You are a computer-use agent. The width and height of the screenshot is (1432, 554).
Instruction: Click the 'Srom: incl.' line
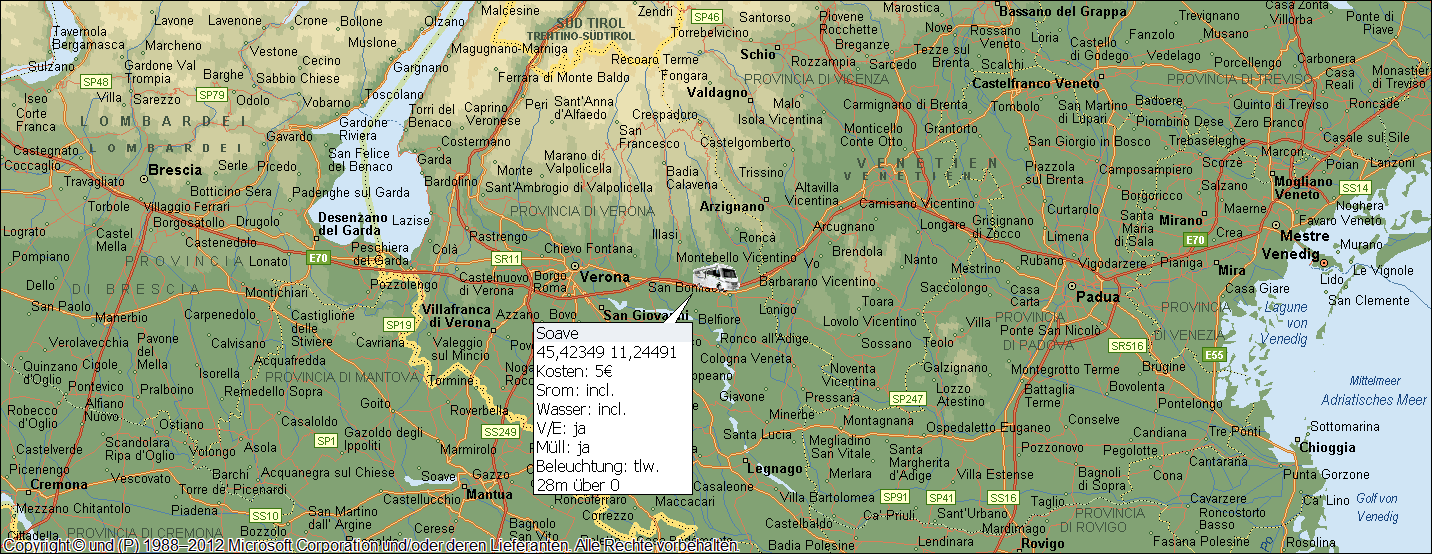pyautogui.click(x=575, y=390)
